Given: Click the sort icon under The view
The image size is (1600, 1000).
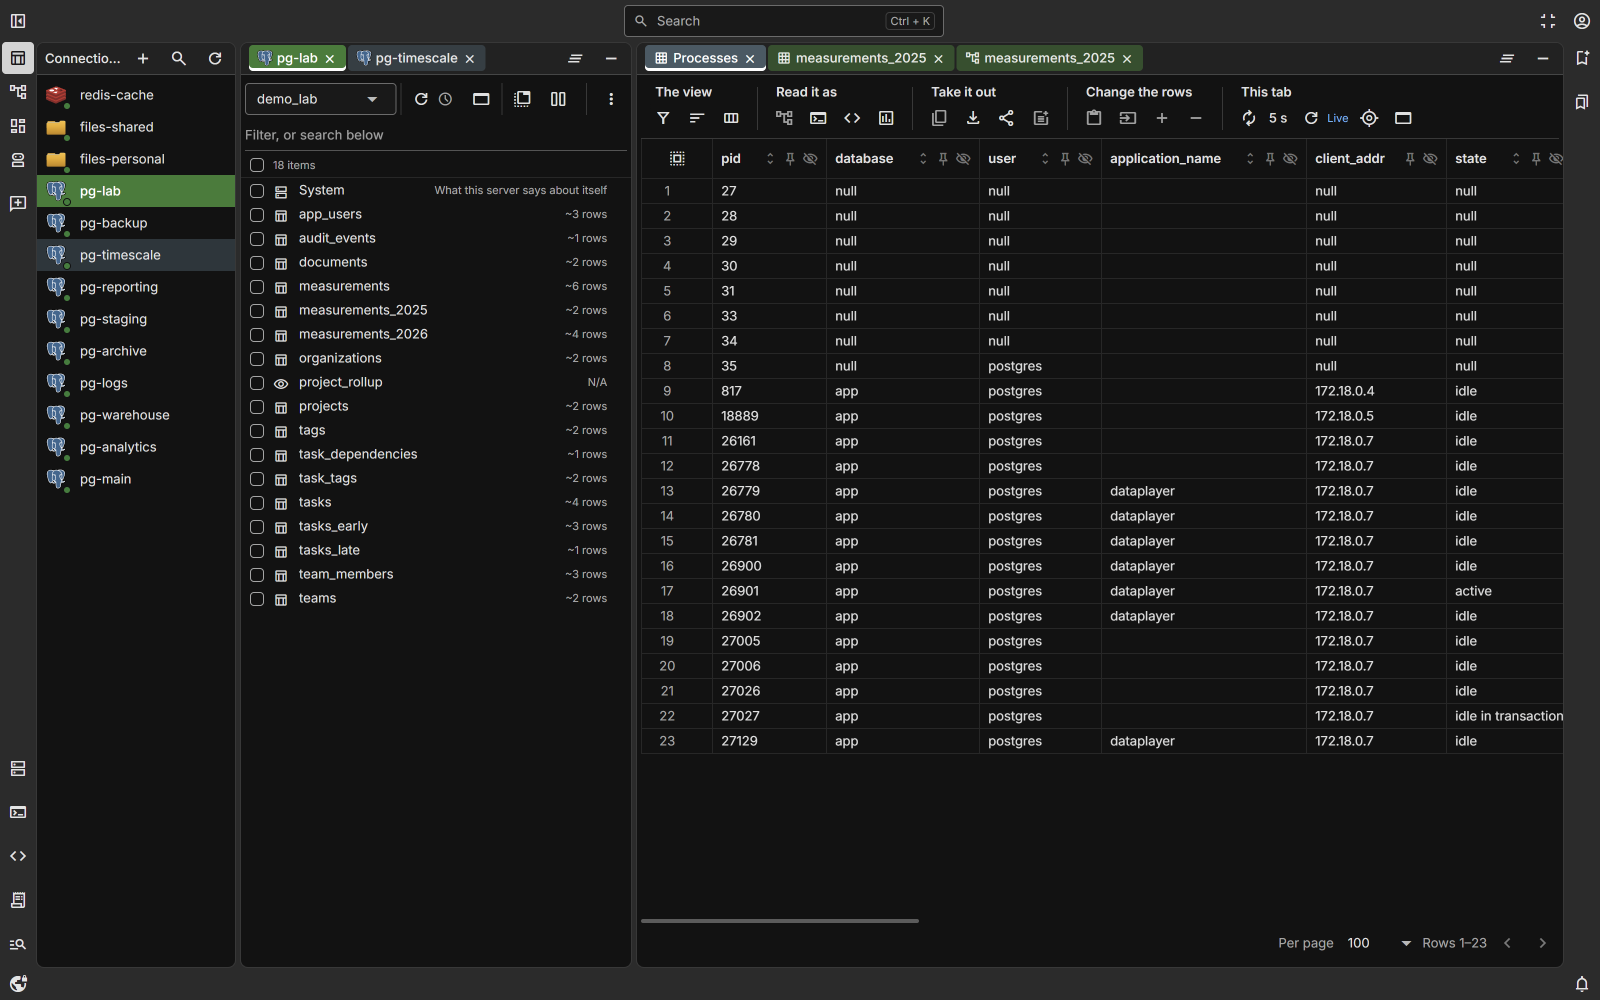Looking at the screenshot, I should click(697, 118).
